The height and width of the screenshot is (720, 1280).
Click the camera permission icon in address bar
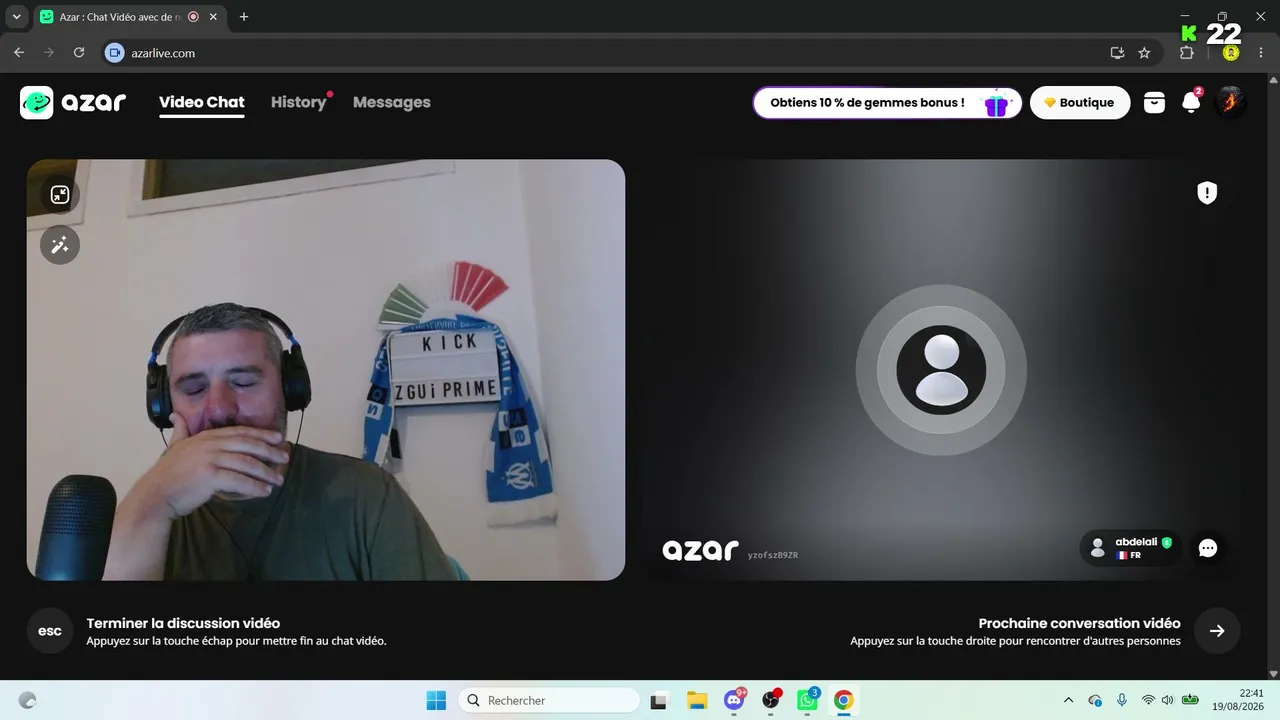click(115, 53)
